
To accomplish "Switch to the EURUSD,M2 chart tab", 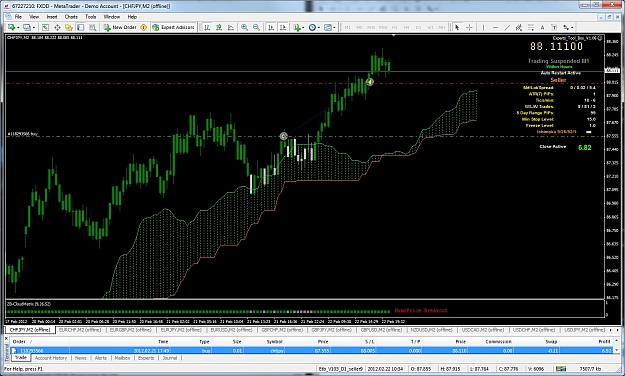I will (231, 330).
